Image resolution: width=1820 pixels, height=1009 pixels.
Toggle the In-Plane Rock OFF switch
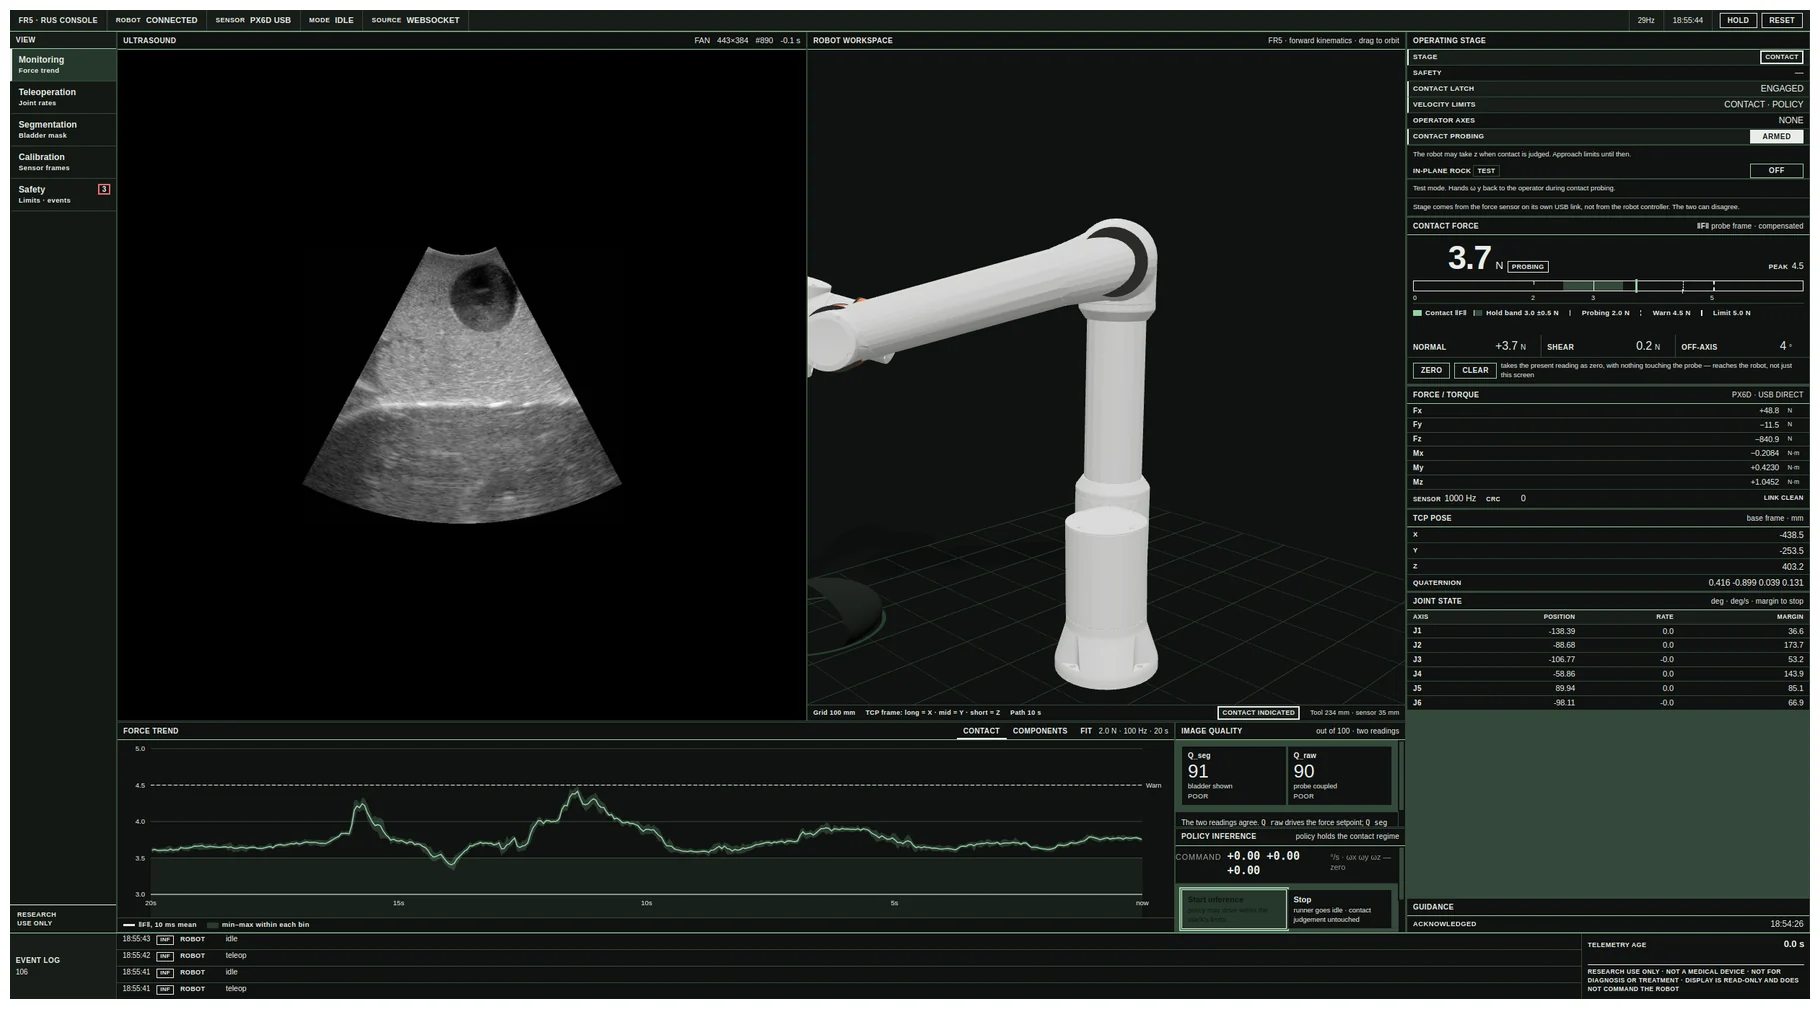pos(1776,170)
